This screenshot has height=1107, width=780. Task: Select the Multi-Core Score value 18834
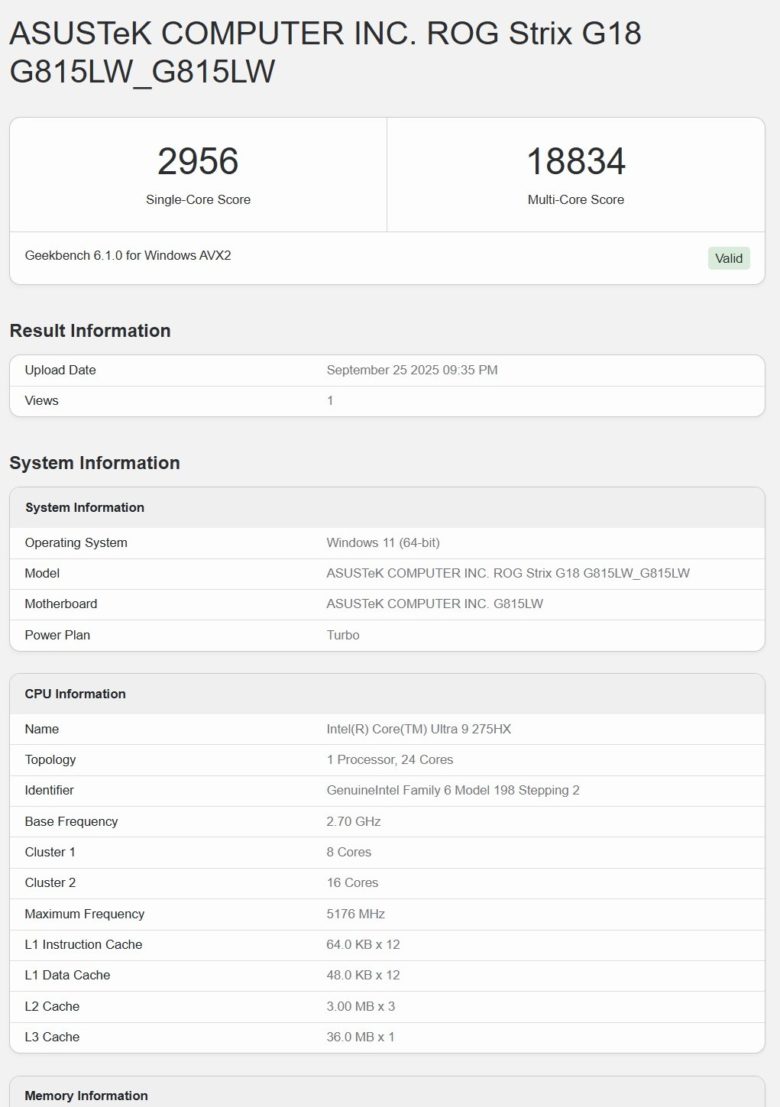(576, 162)
